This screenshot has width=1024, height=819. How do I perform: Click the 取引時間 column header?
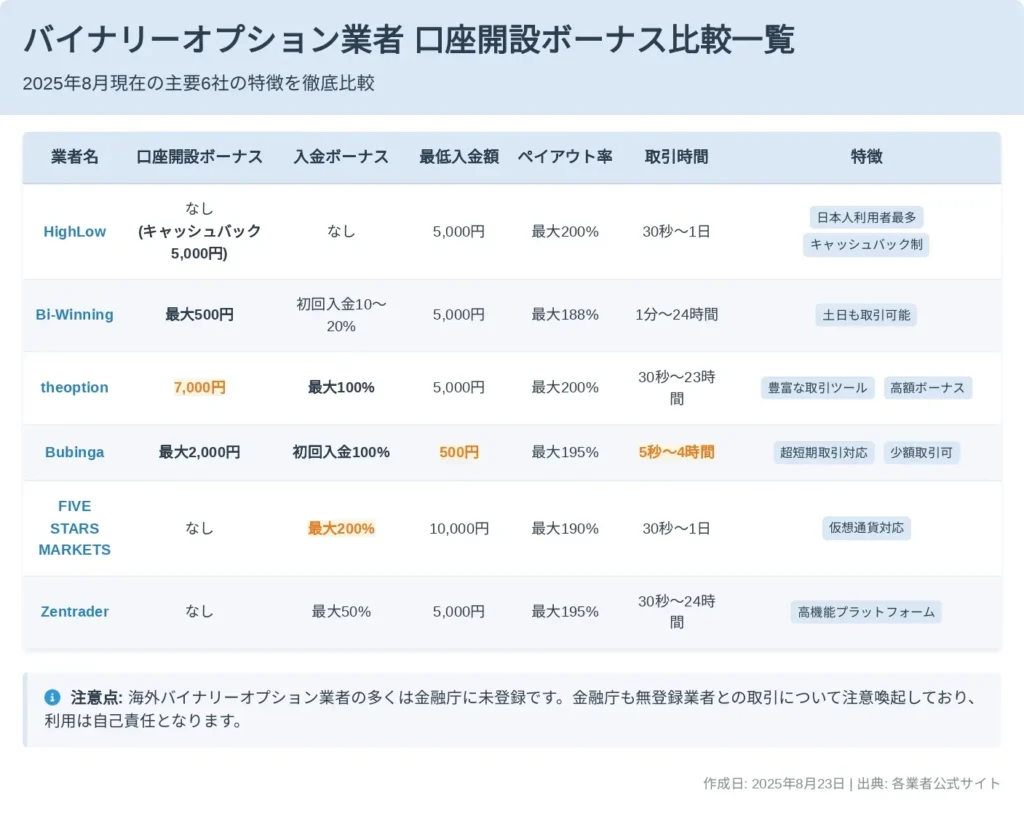[677, 157]
